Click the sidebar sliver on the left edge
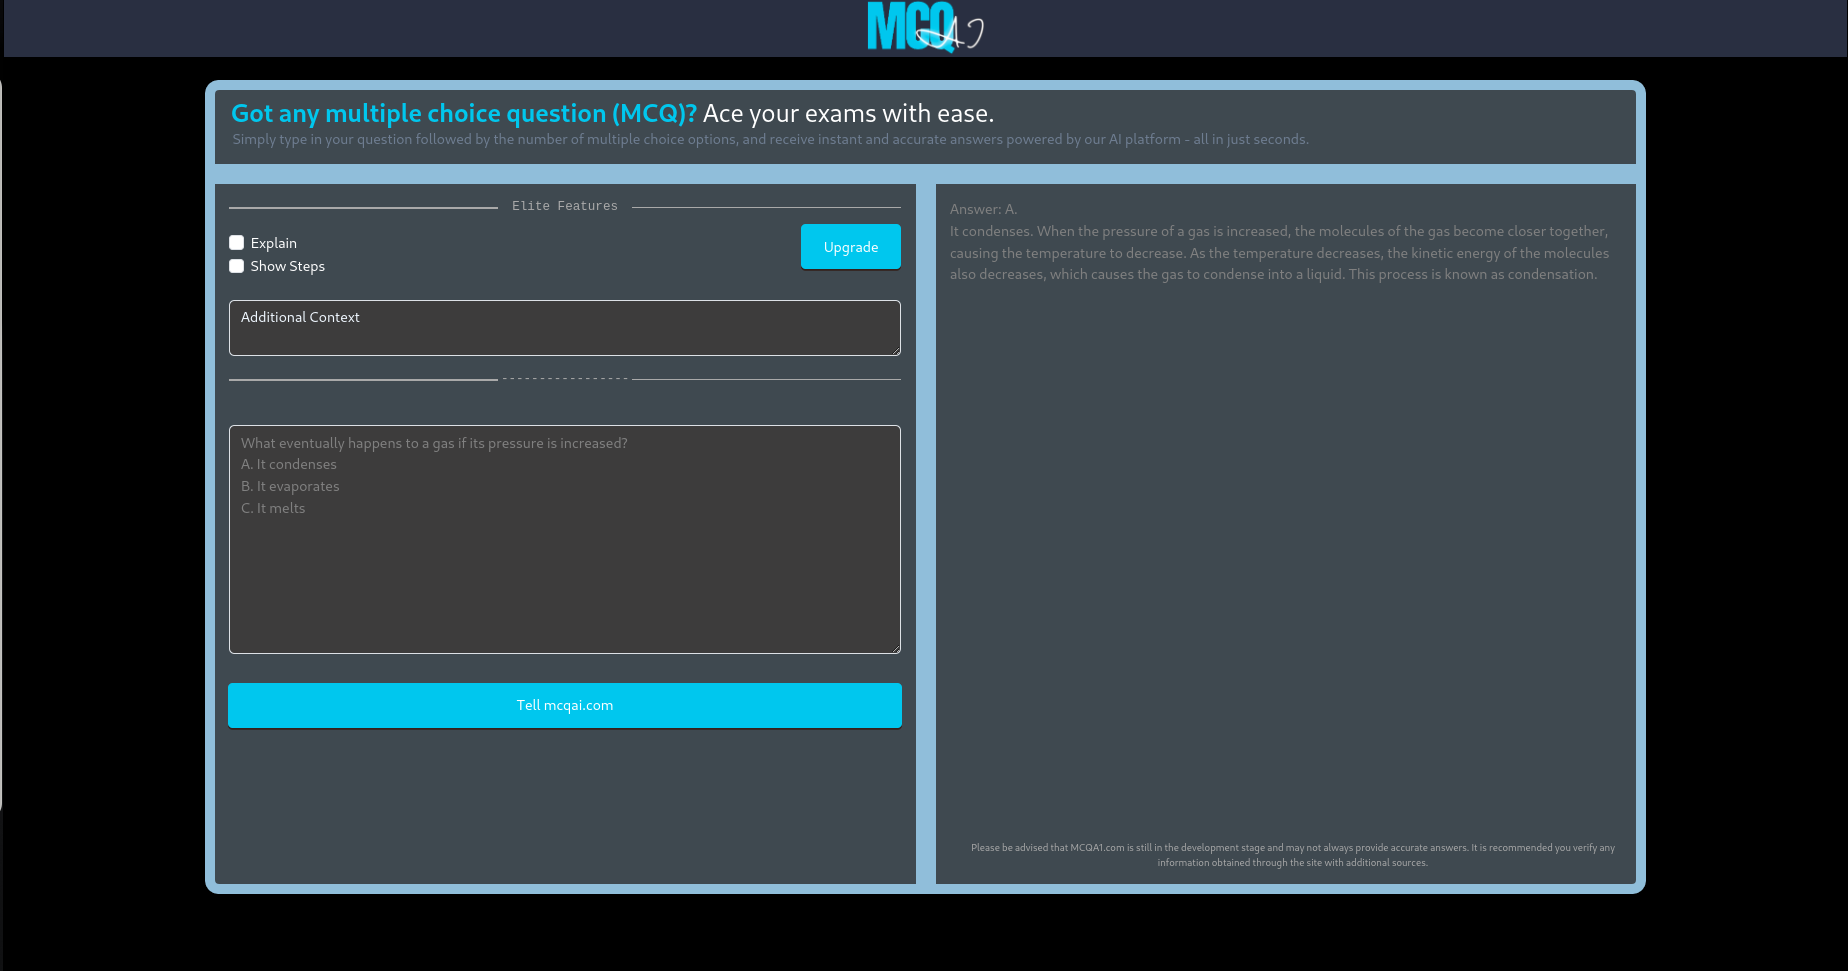 coord(3,450)
